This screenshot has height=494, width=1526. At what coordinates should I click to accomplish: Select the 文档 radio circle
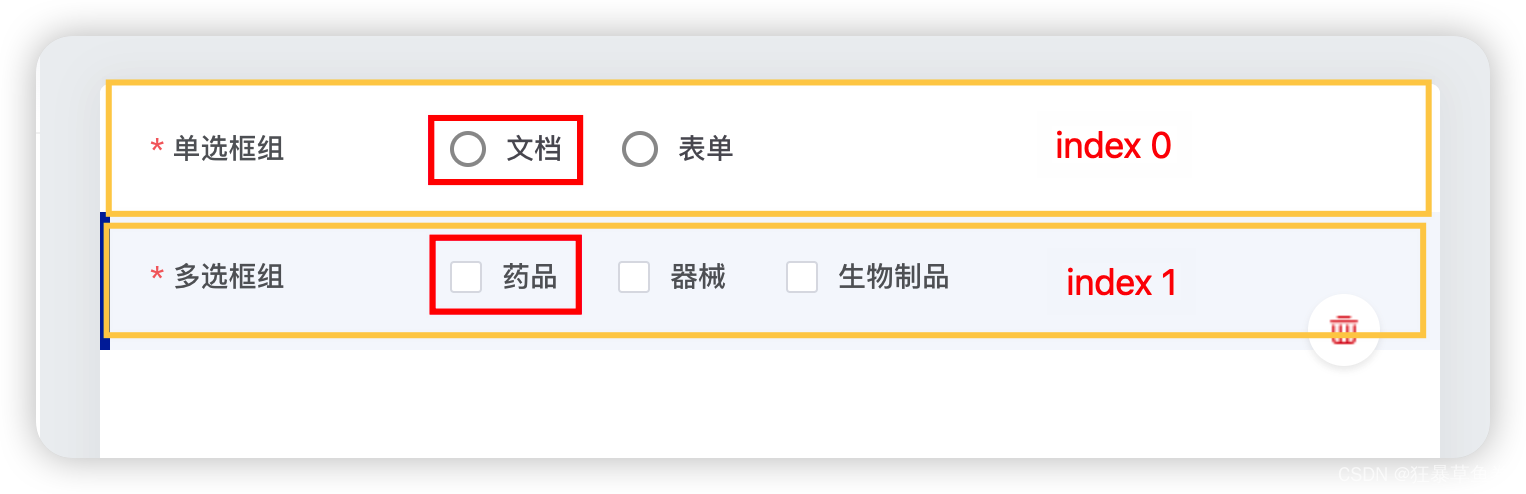tap(467, 149)
